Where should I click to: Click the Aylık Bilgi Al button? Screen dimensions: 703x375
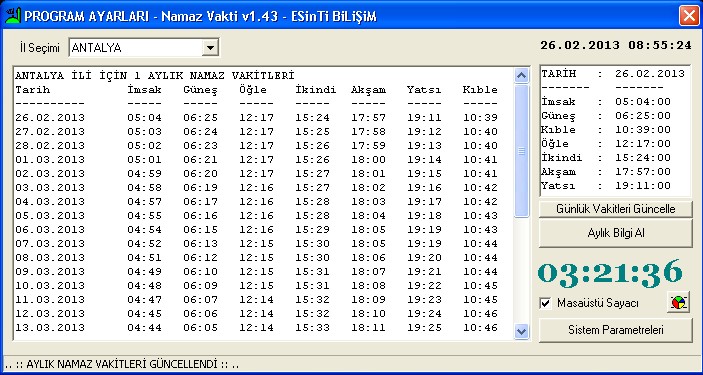click(616, 233)
